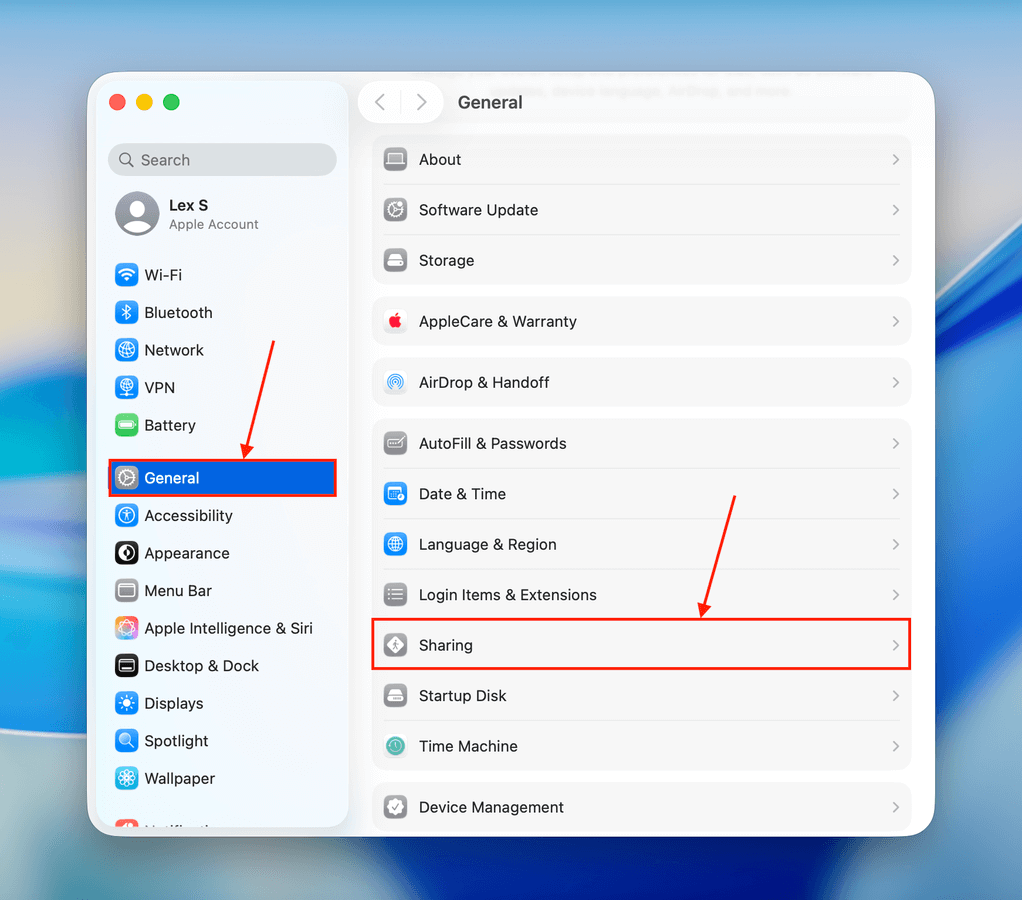Expand the Date & Time chevron
Screen dimensions: 1022x900
(x=895, y=494)
